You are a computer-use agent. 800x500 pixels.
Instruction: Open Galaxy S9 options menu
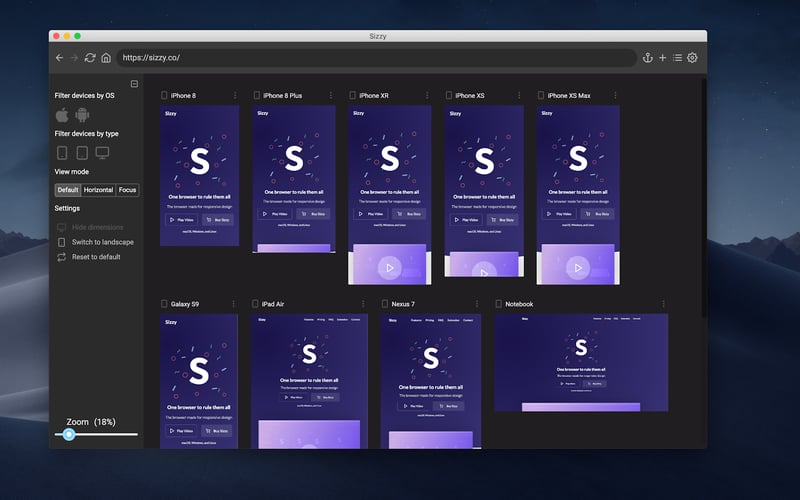(x=234, y=304)
